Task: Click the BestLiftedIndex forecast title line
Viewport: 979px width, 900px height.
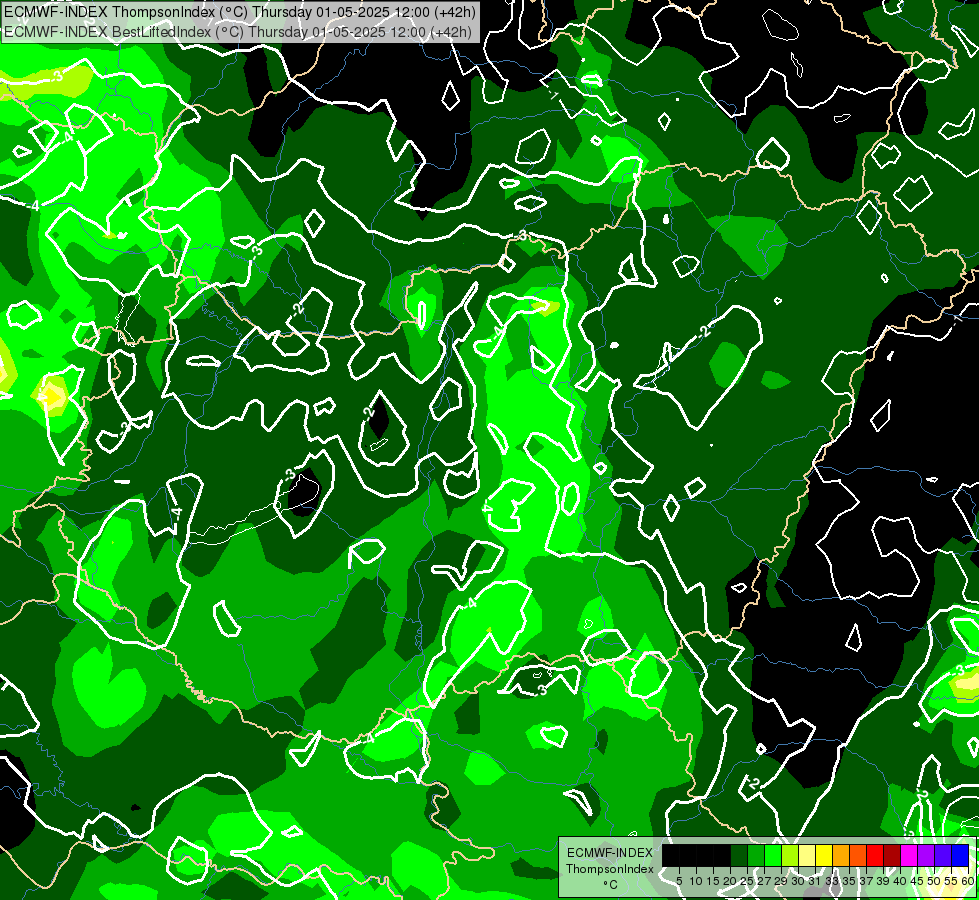Action: pyautogui.click(x=238, y=32)
